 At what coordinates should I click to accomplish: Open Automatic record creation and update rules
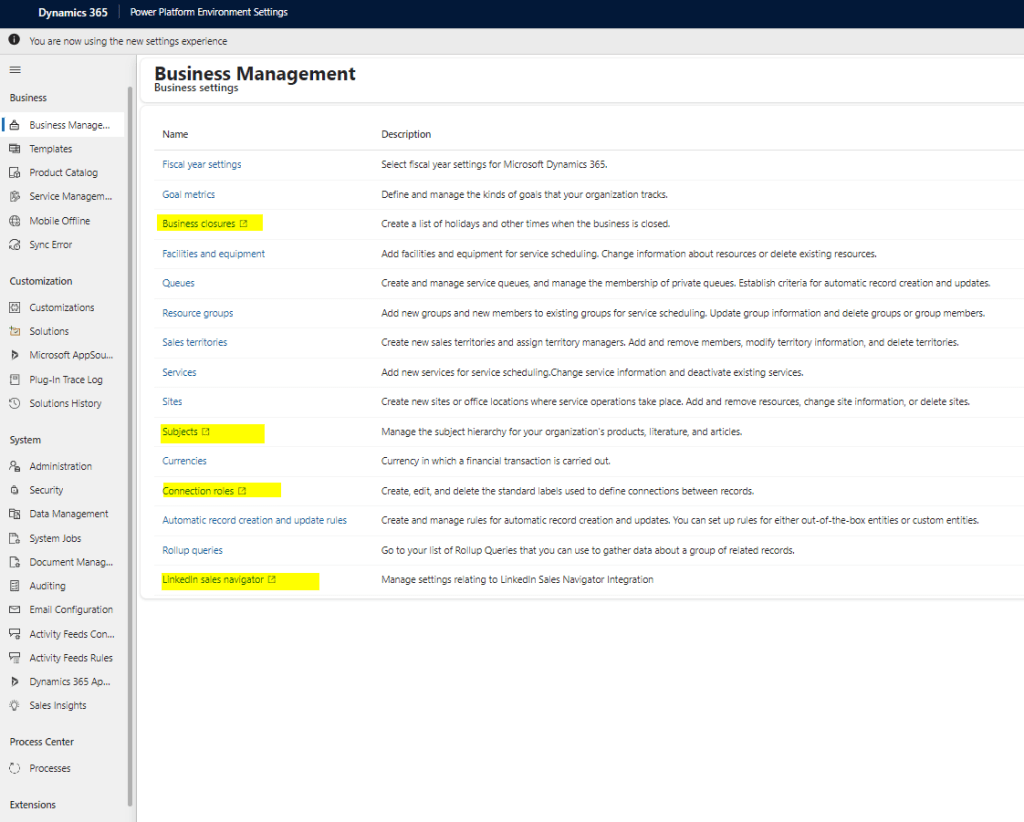pyautogui.click(x=254, y=520)
